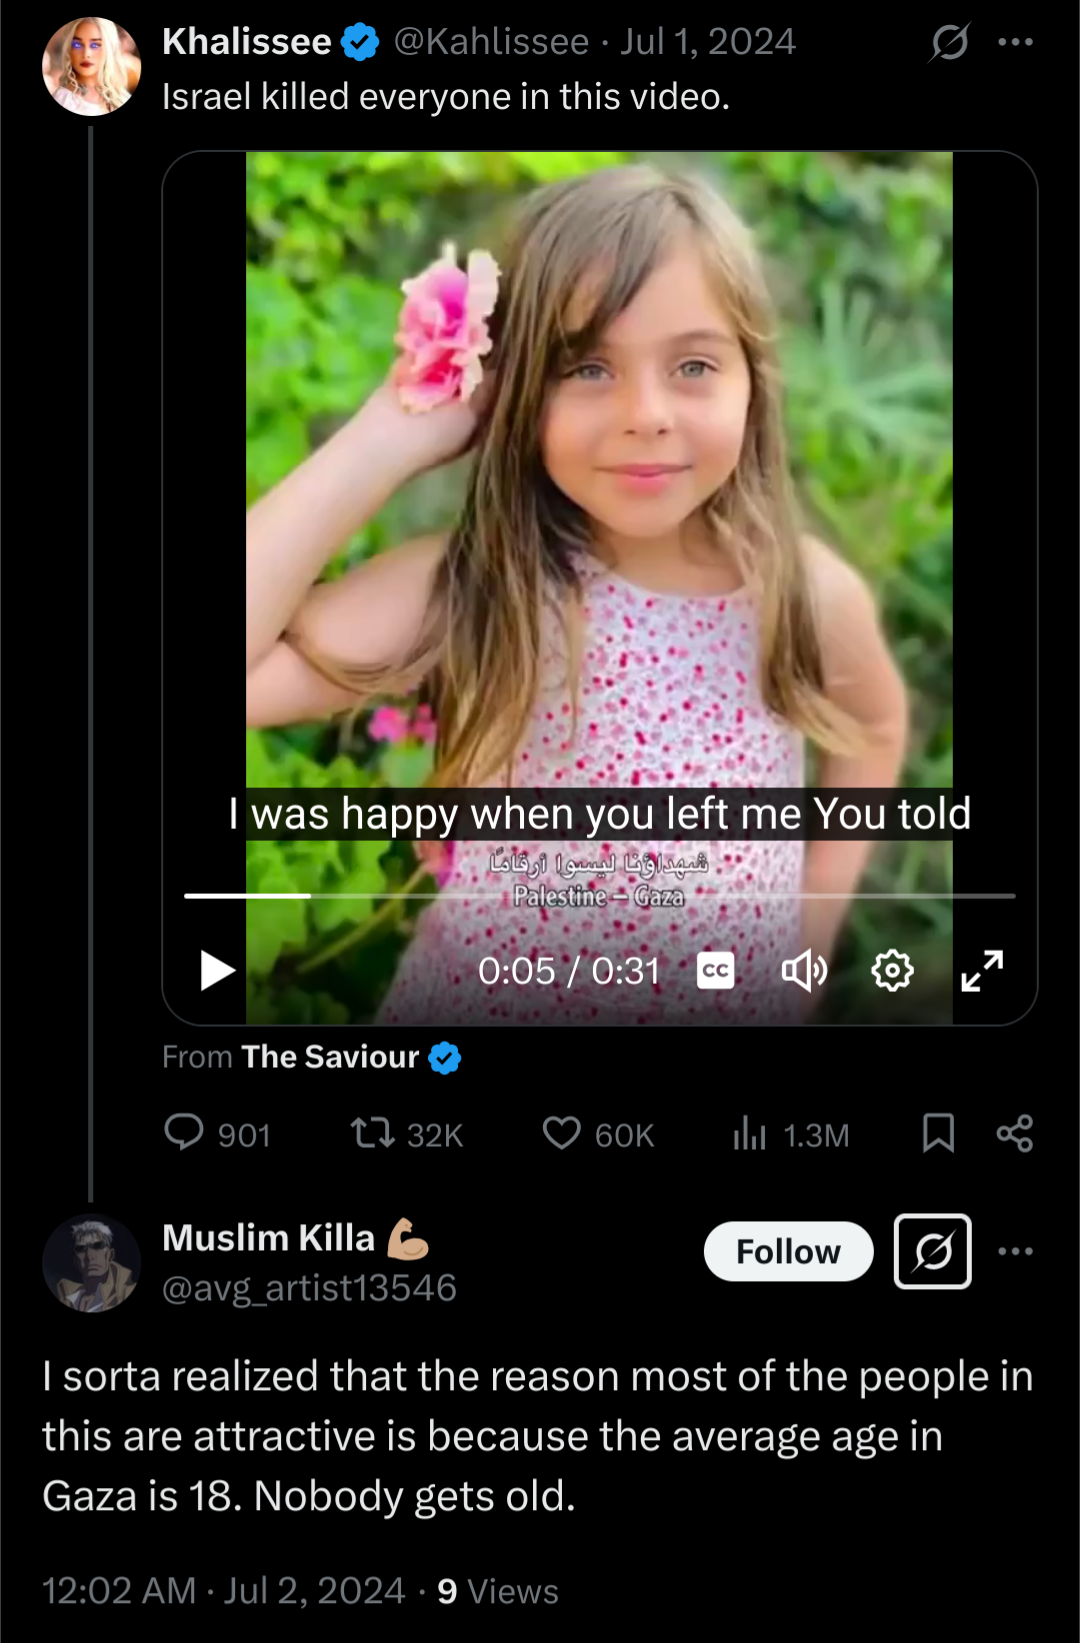View analytics showing 1.3M views
Viewport: 1080px width, 1643px height.
[750, 1134]
